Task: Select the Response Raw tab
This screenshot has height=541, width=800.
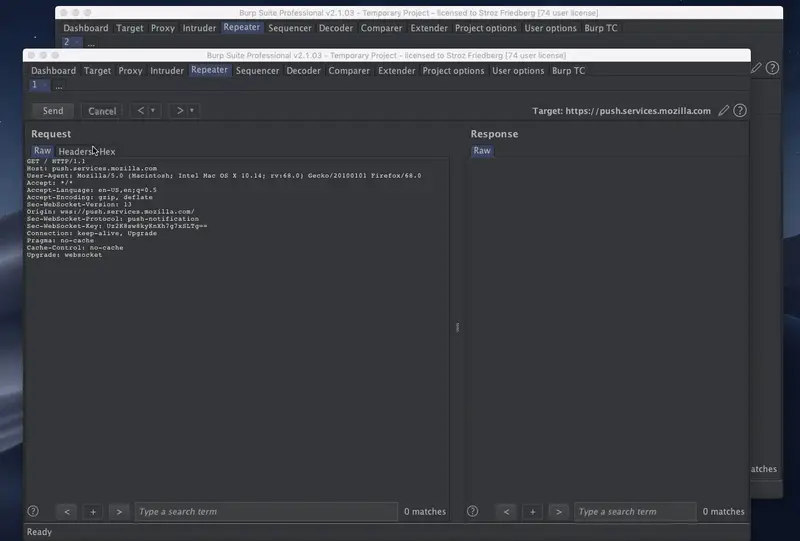Action: point(482,151)
